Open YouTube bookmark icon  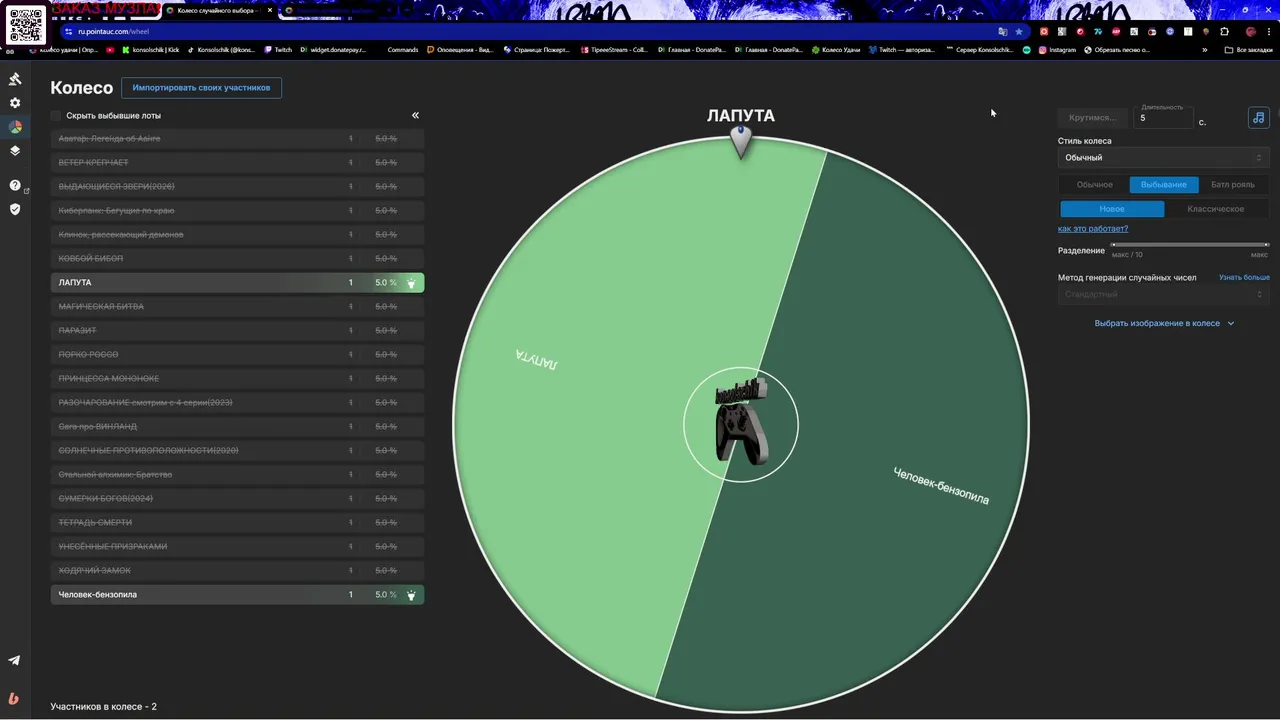[x=110, y=50]
